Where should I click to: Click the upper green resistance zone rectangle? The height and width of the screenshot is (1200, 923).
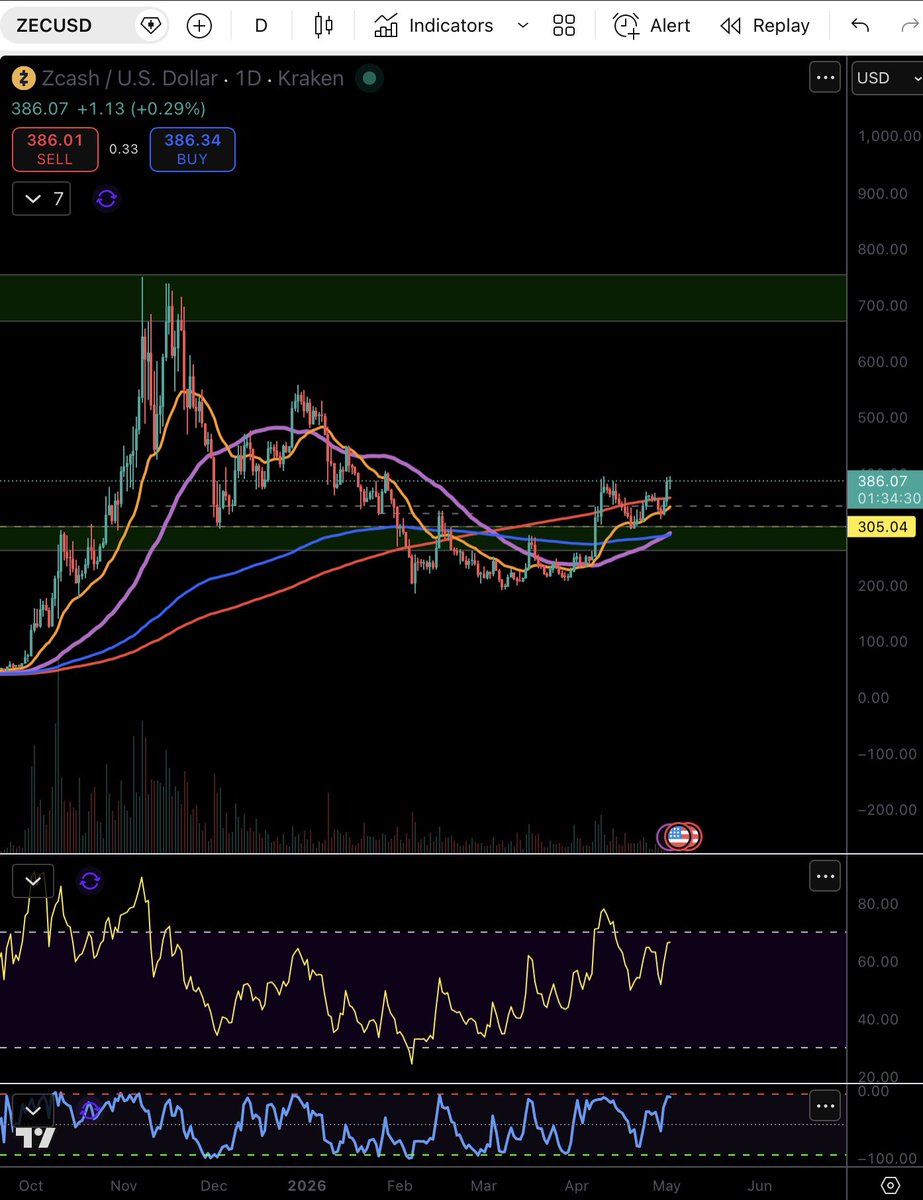point(423,298)
